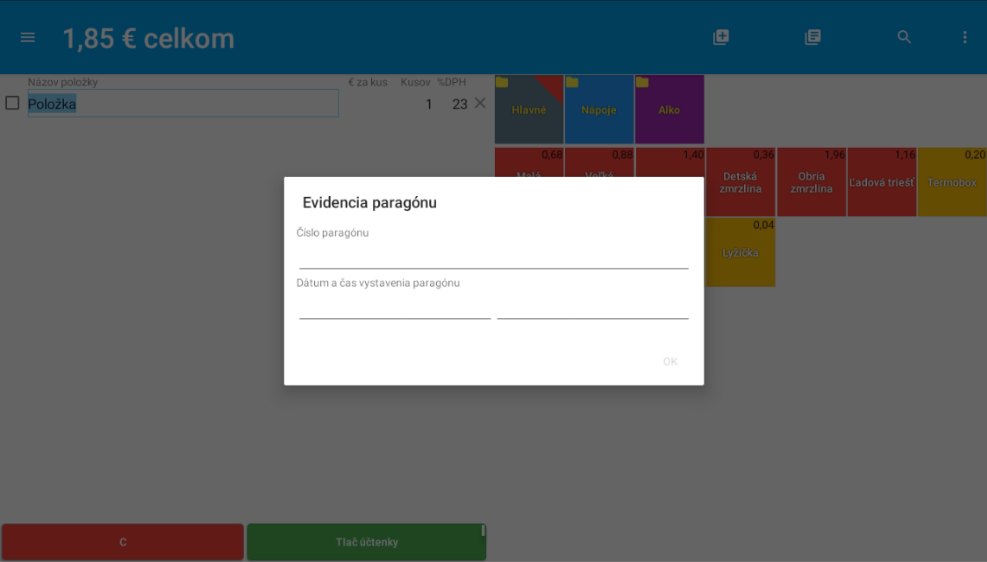Open the hamburger navigation menu

click(x=28, y=37)
